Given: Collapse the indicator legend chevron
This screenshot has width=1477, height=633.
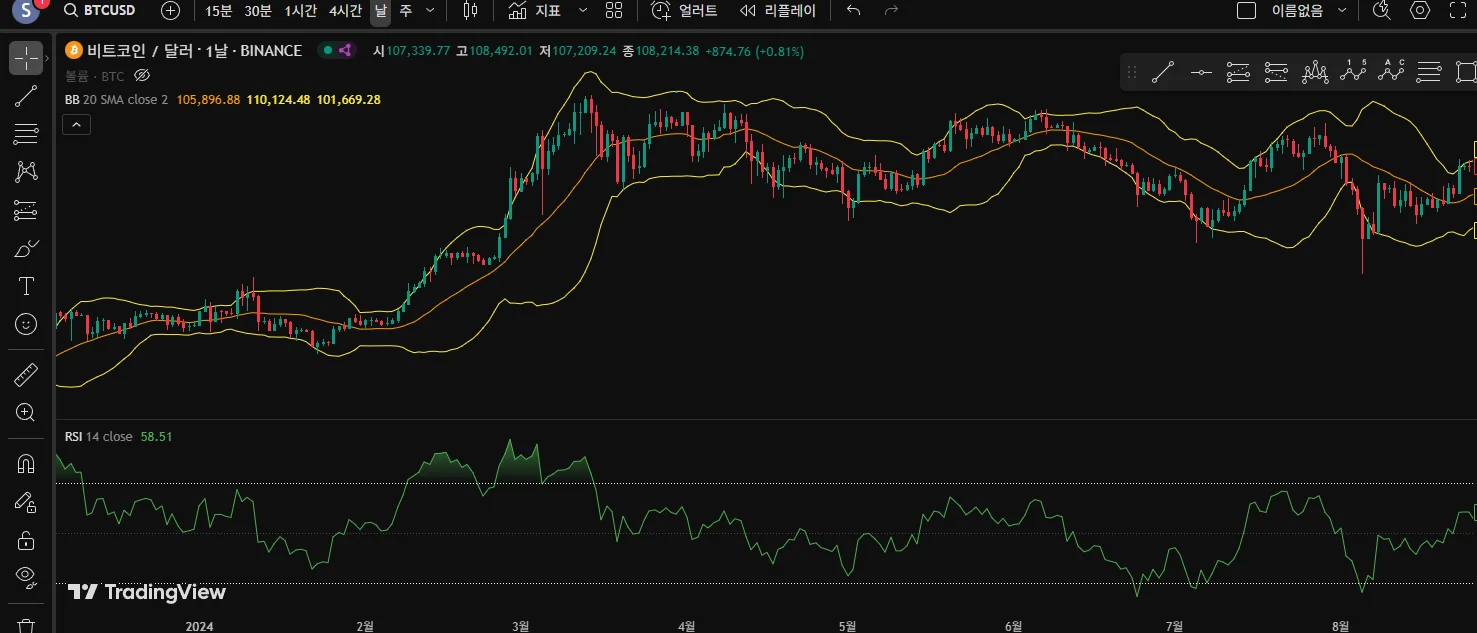Looking at the screenshot, I should pyautogui.click(x=77, y=125).
